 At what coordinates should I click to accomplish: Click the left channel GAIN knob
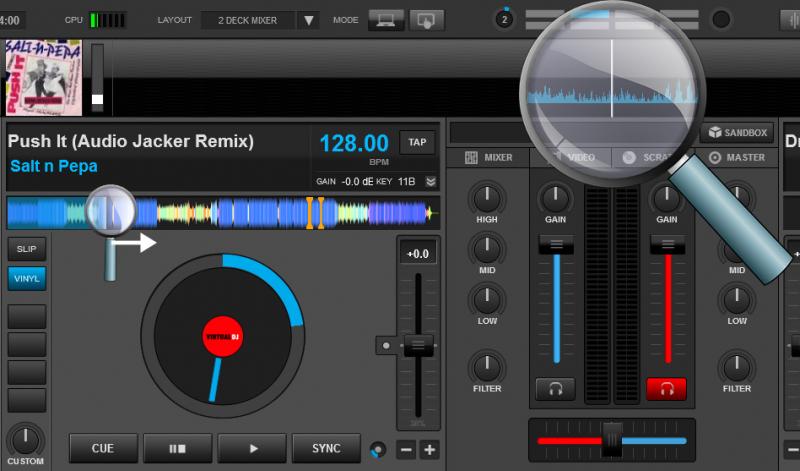tap(555, 198)
